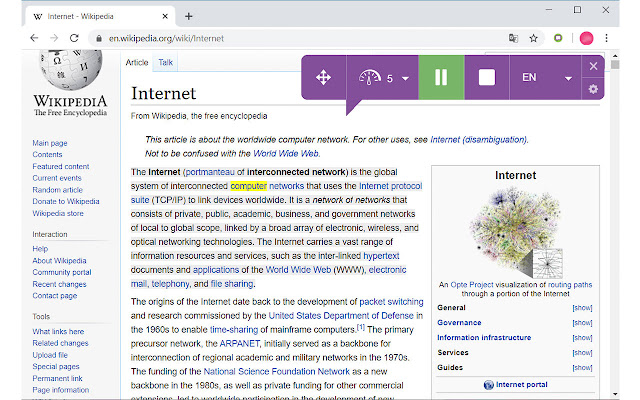Image resolution: width=640 pixels, height=400 pixels.
Task: Close the purple reader widget
Action: [593, 66]
